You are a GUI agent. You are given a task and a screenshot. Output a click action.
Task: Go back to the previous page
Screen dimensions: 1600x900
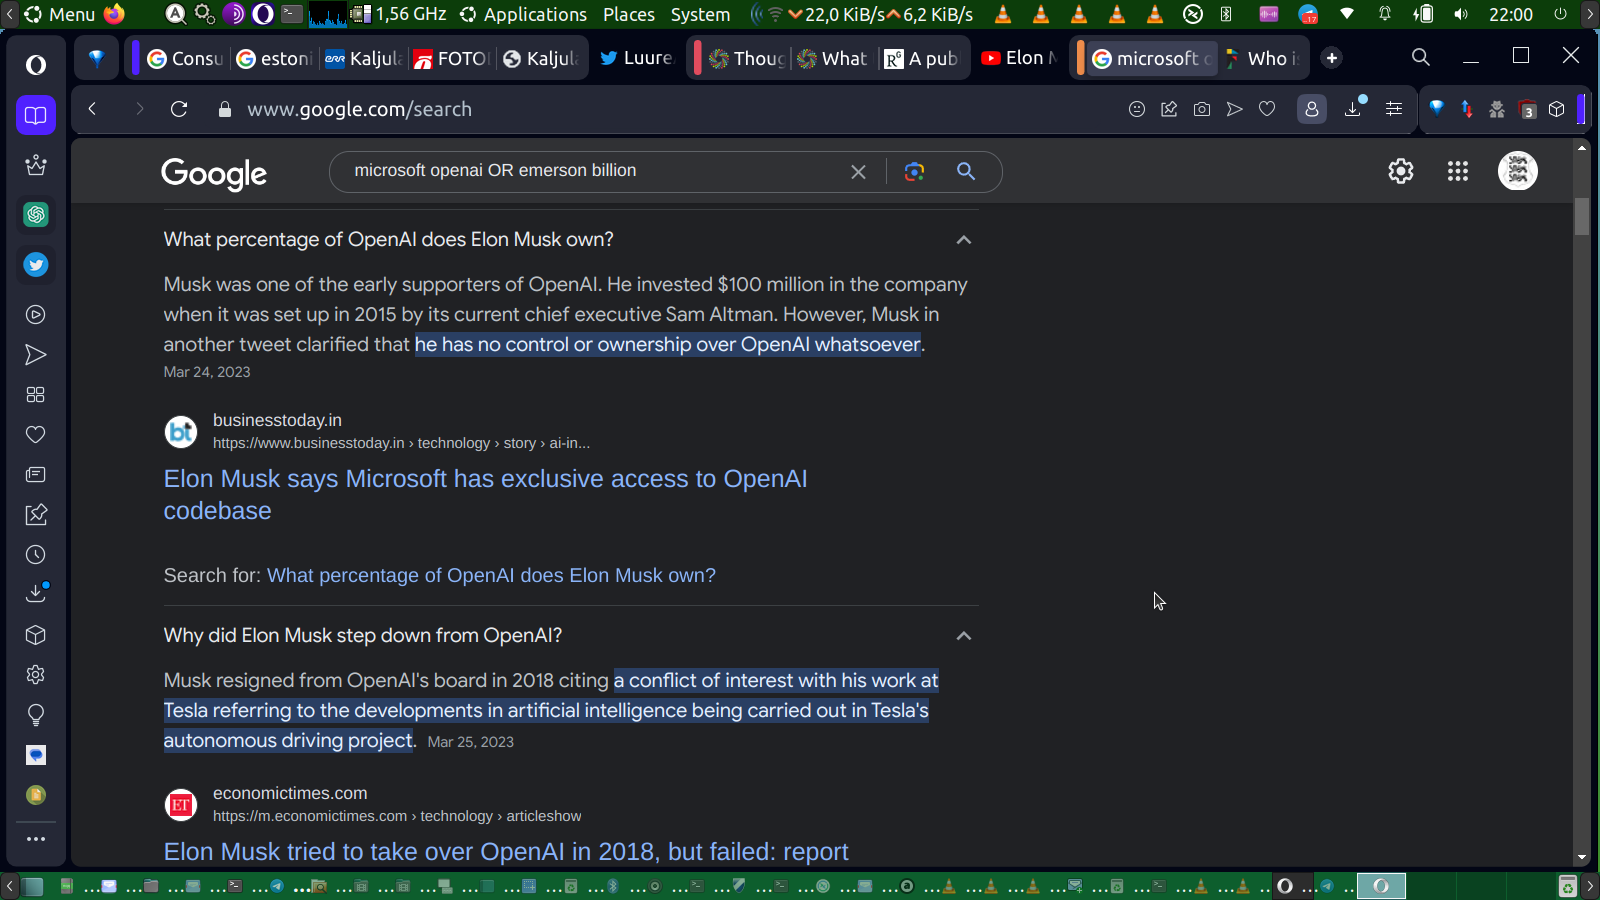coord(92,109)
